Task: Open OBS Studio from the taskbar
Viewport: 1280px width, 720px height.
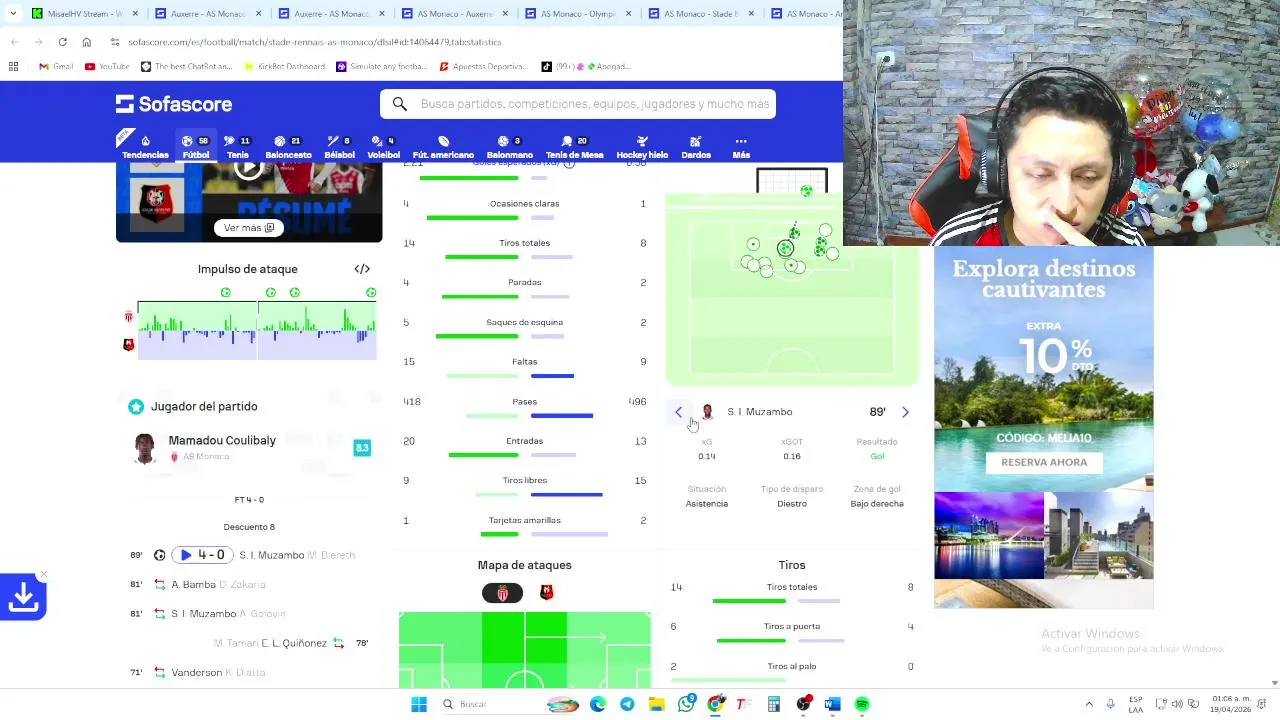Action: tap(803, 704)
